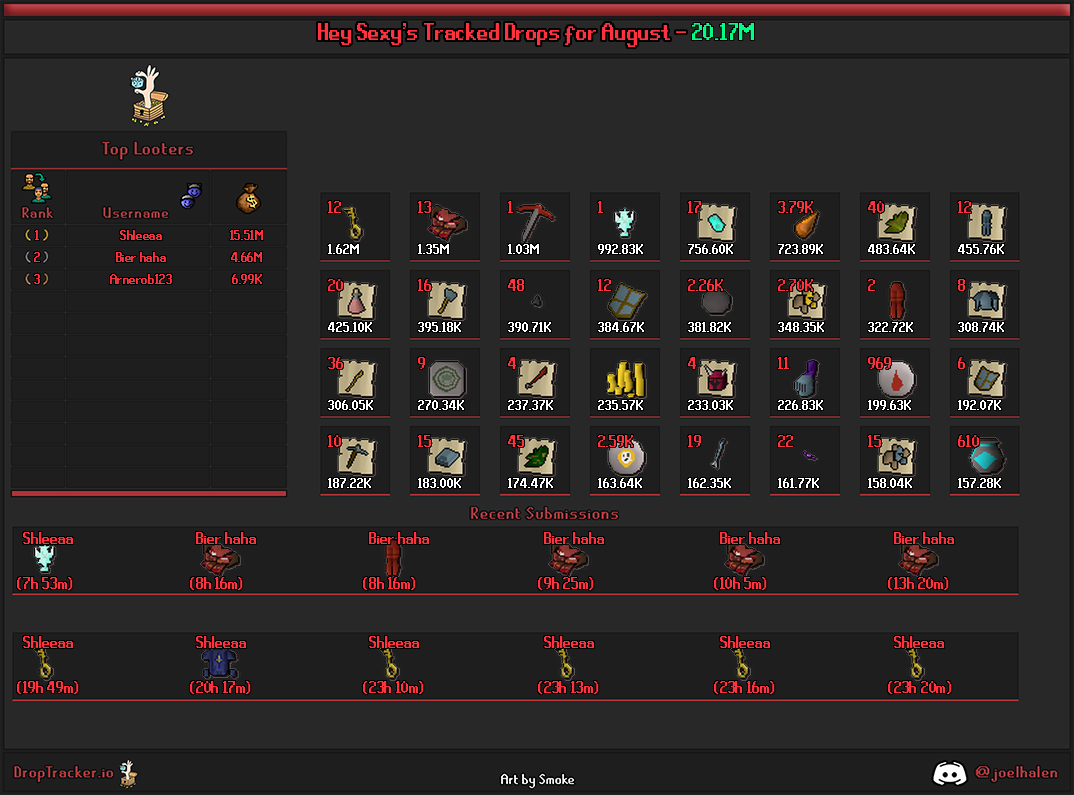The width and height of the screenshot is (1074, 795).
Task: Click the loot chest hand logo
Action: click(x=149, y=95)
